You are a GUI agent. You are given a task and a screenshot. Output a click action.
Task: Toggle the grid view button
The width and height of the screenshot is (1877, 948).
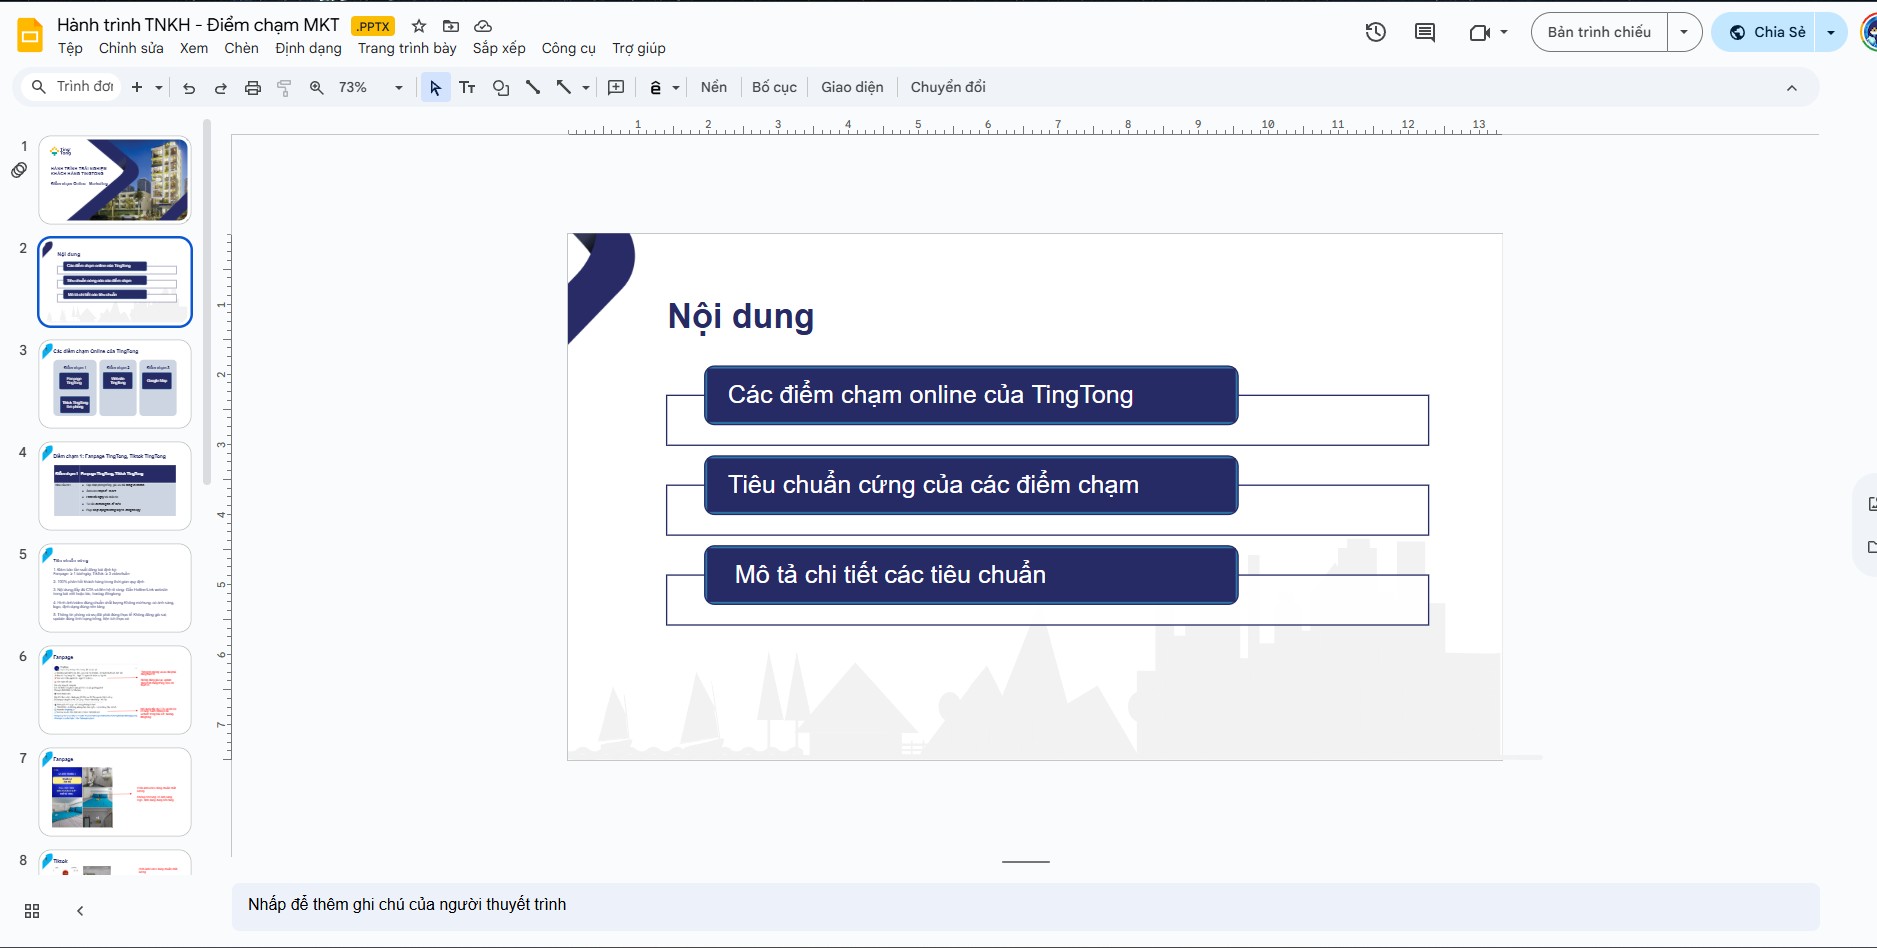coord(32,911)
